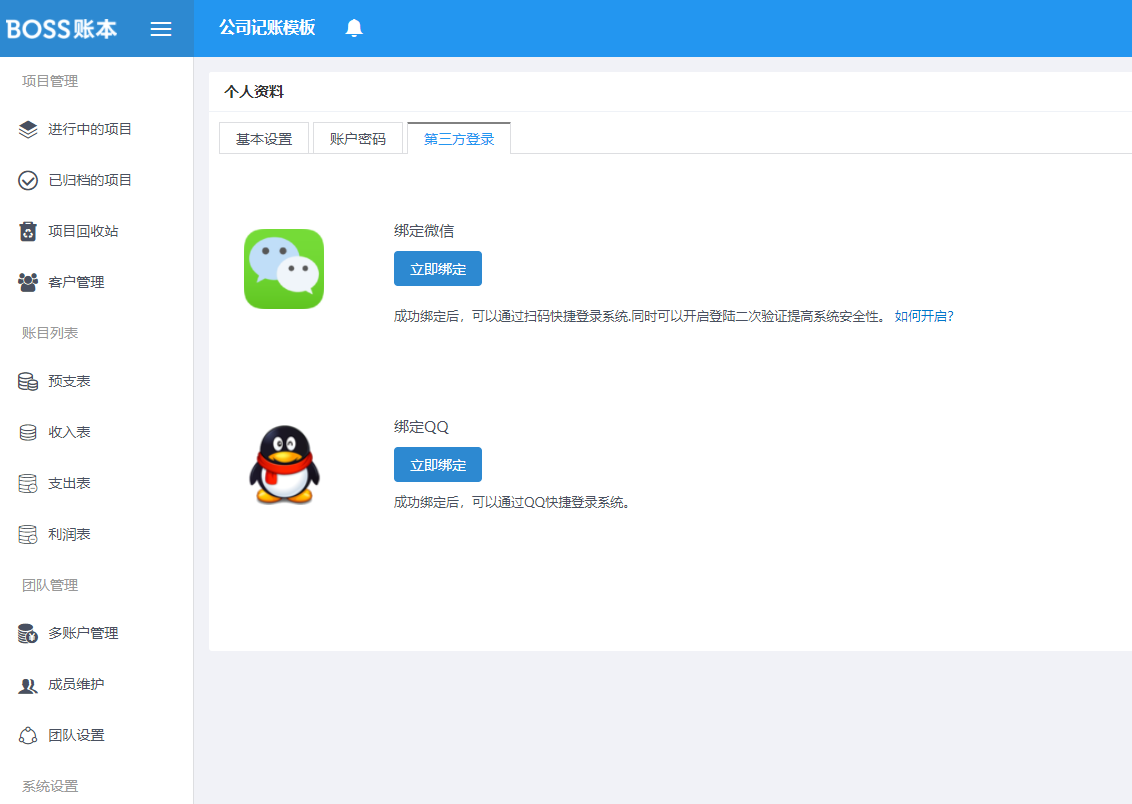The height and width of the screenshot is (804, 1132).
Task: Click the 收入表 database icon
Action: [x=28, y=432]
